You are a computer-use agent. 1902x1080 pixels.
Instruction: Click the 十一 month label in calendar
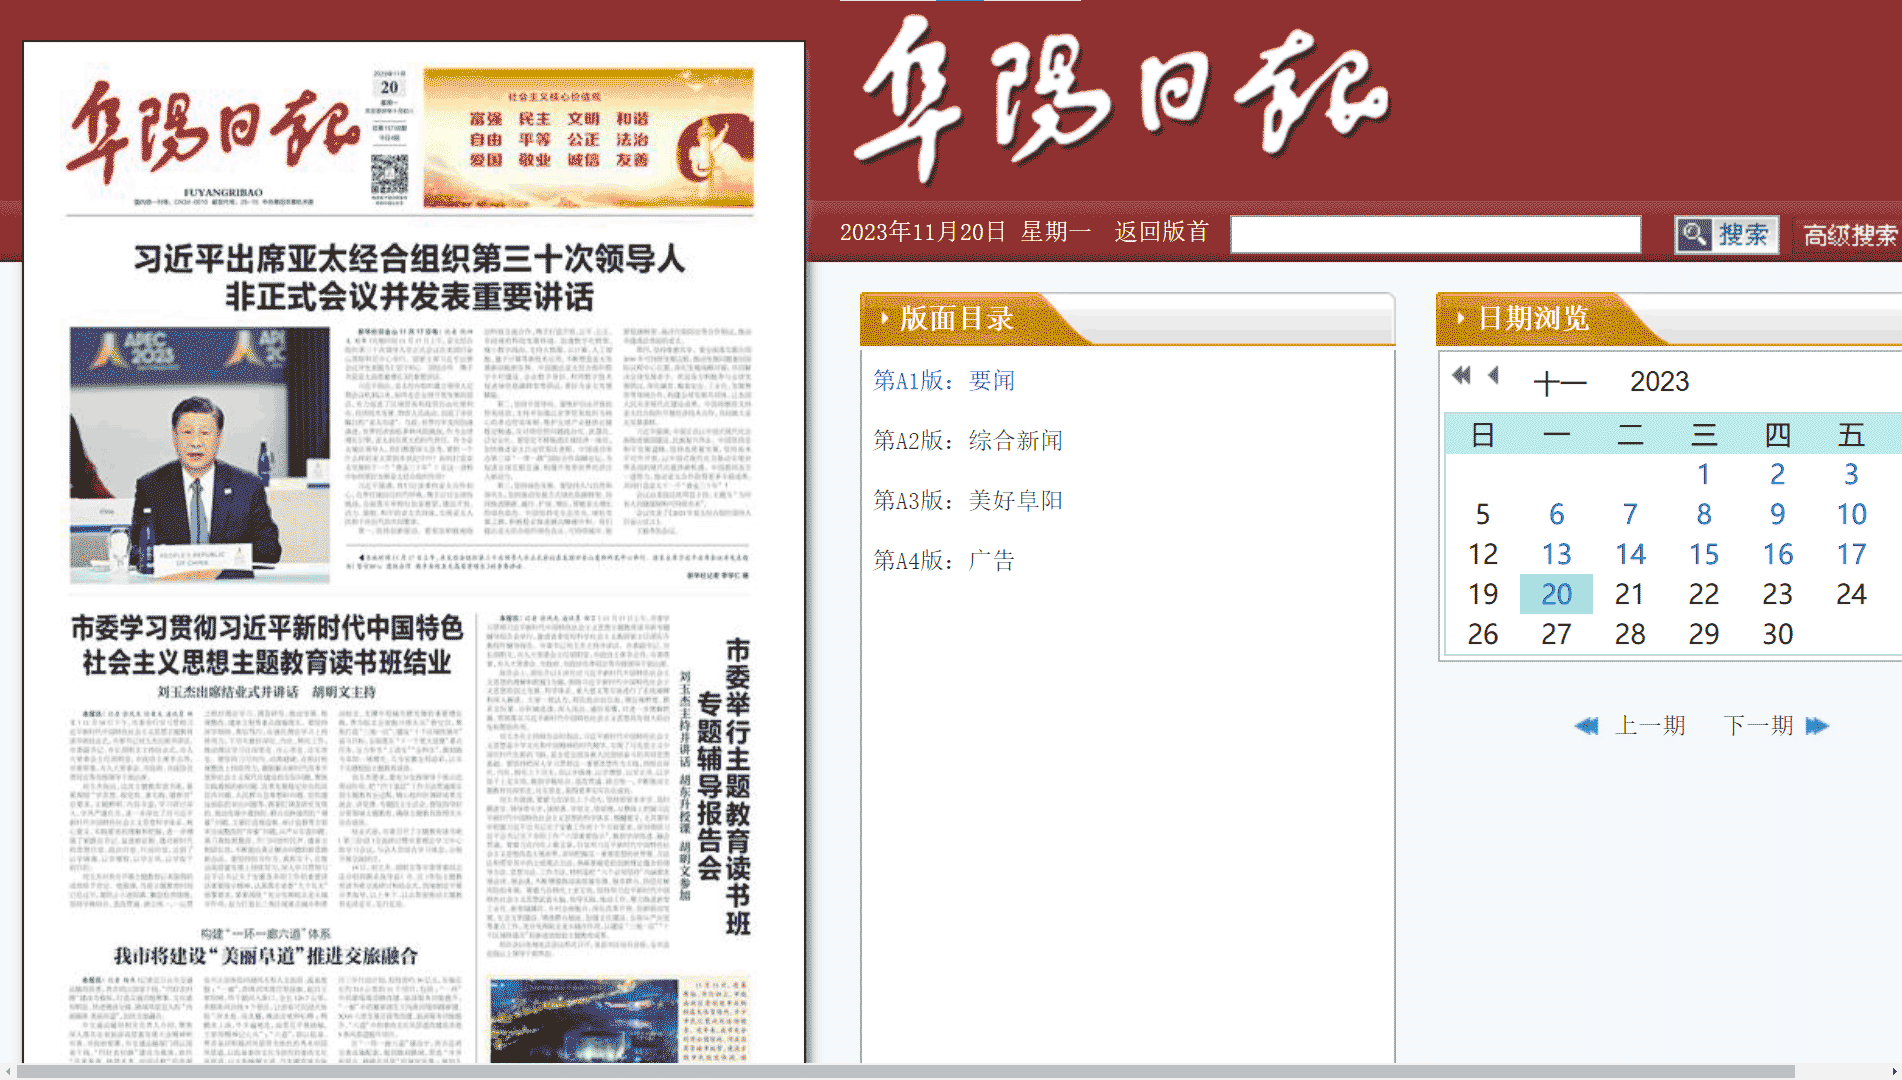[x=1560, y=382]
